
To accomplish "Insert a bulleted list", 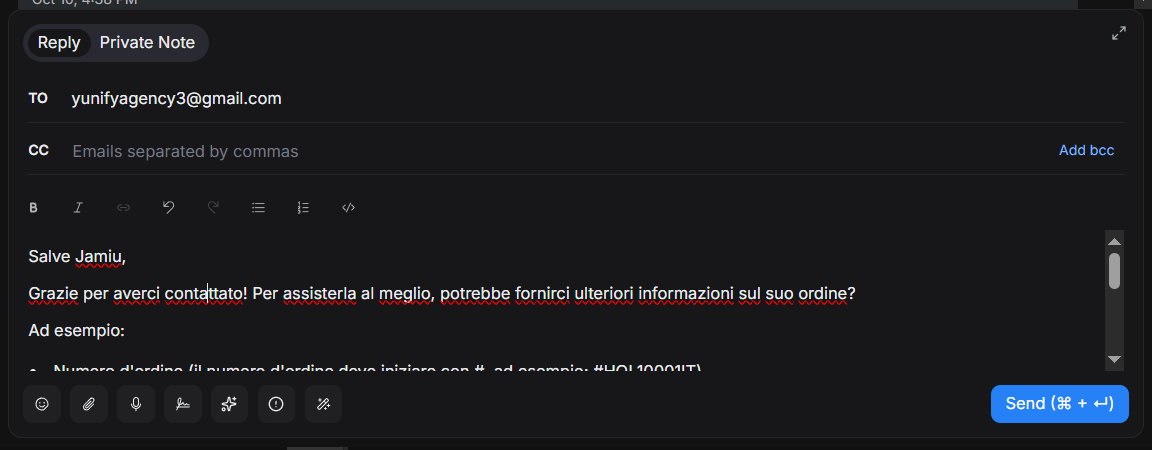I will [258, 208].
